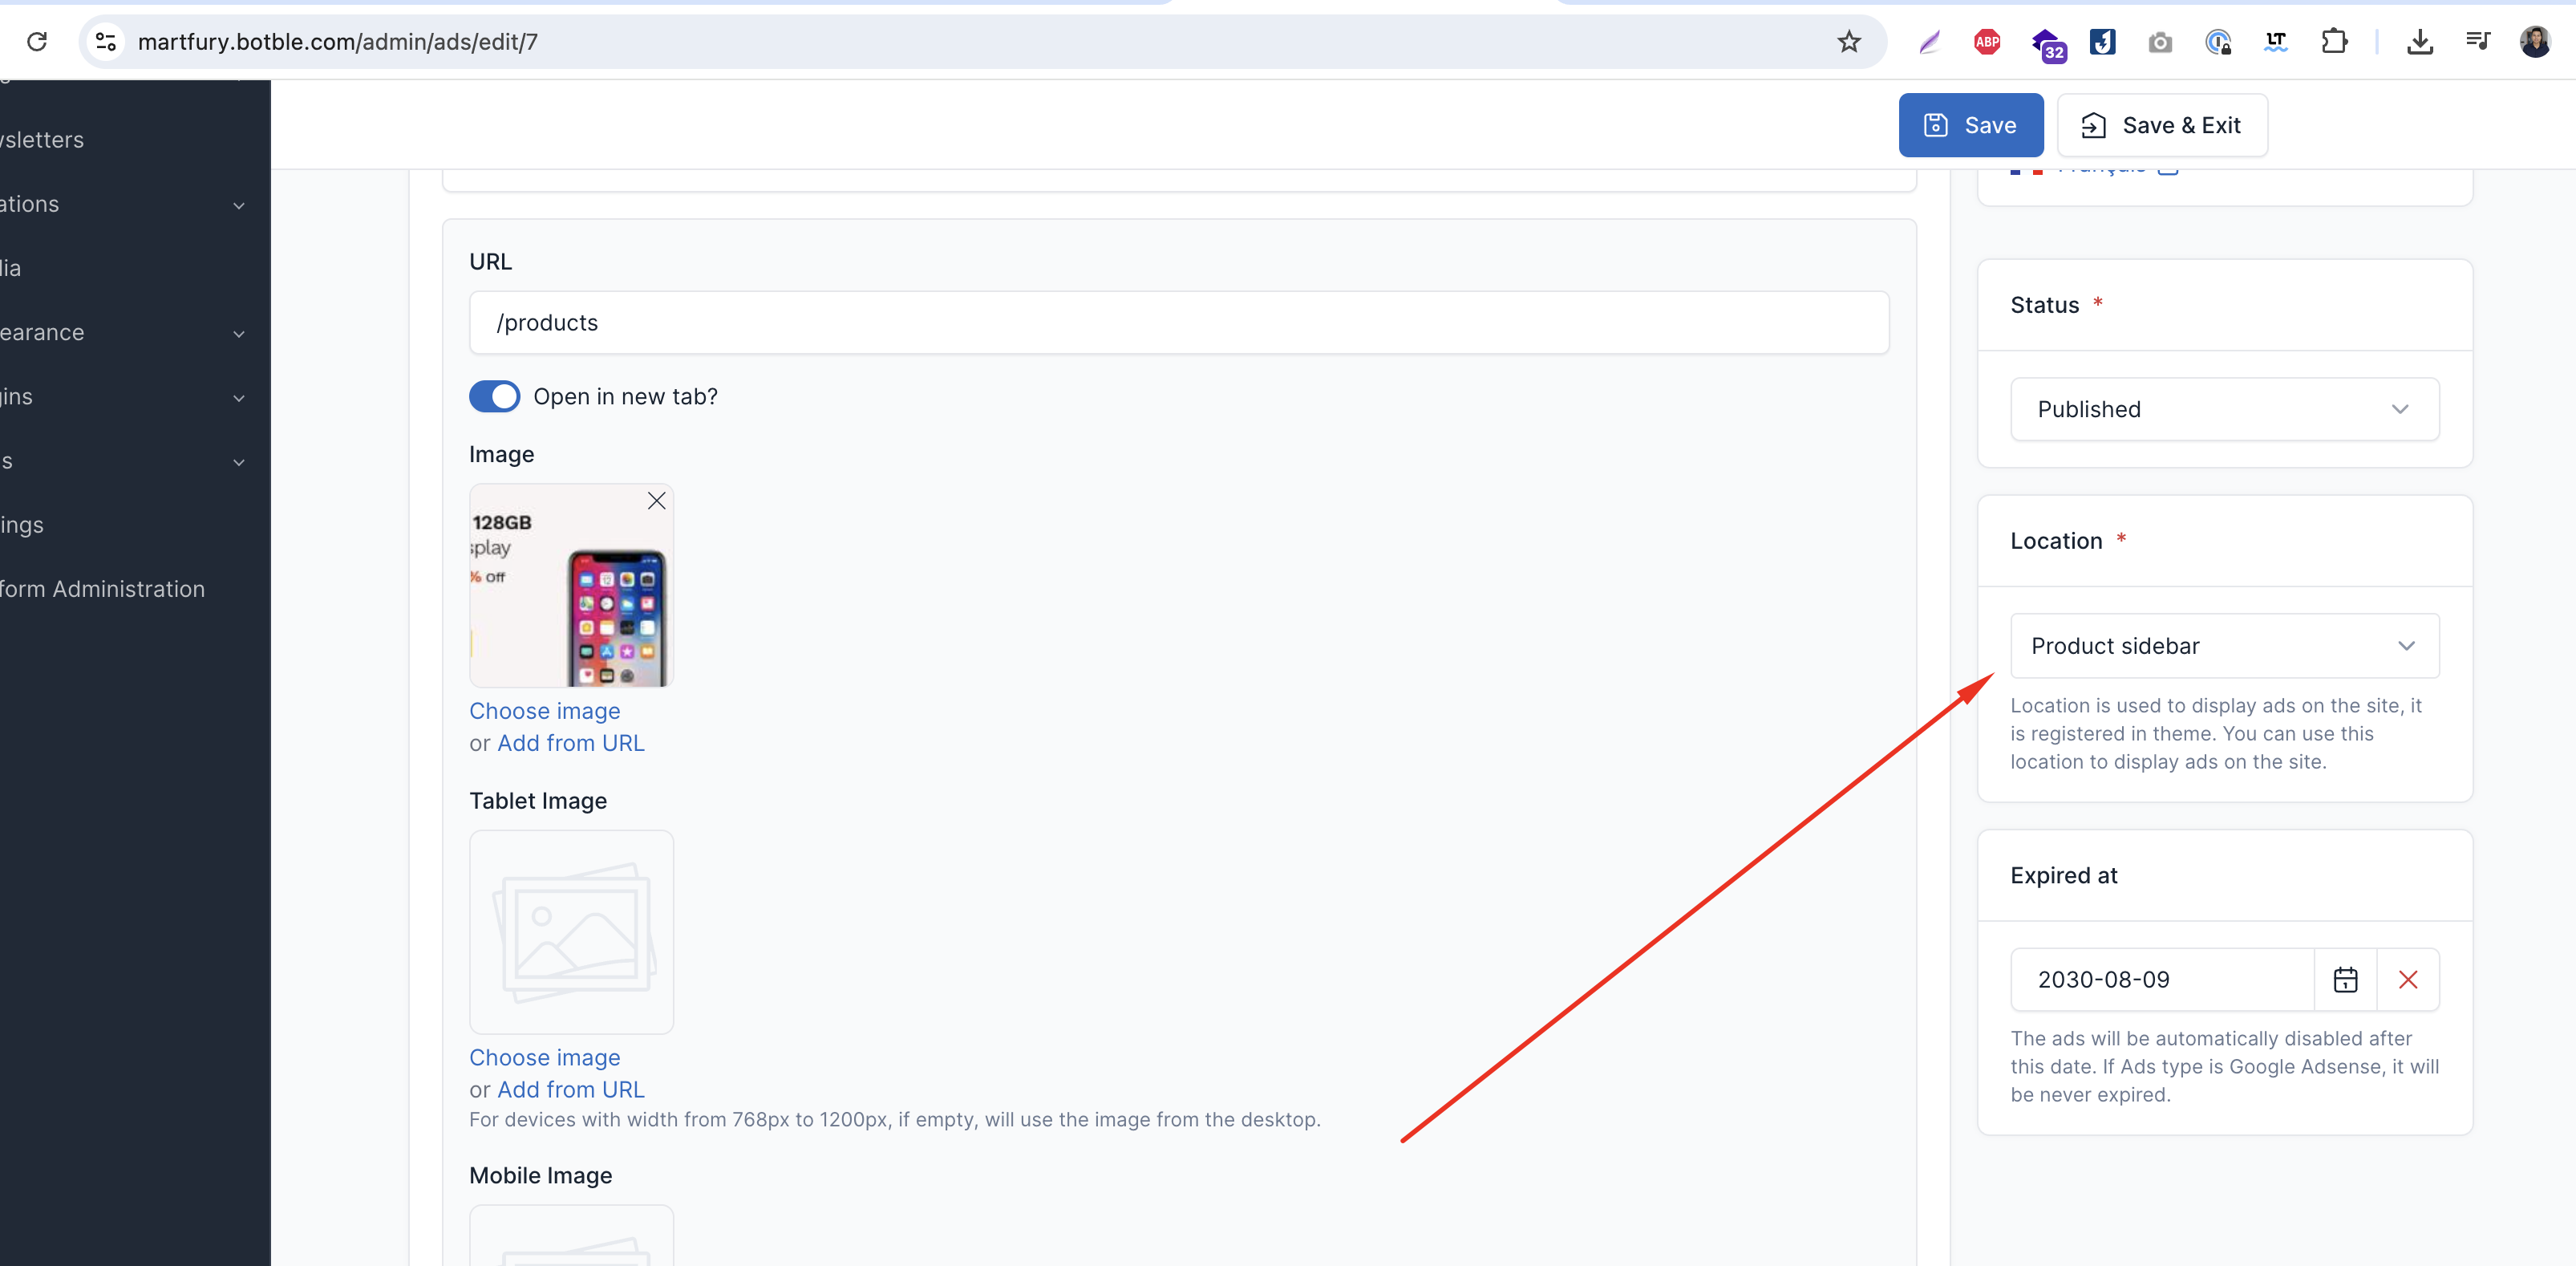Open the browser downloads icon
The height and width of the screenshot is (1266, 2576).
[2420, 41]
